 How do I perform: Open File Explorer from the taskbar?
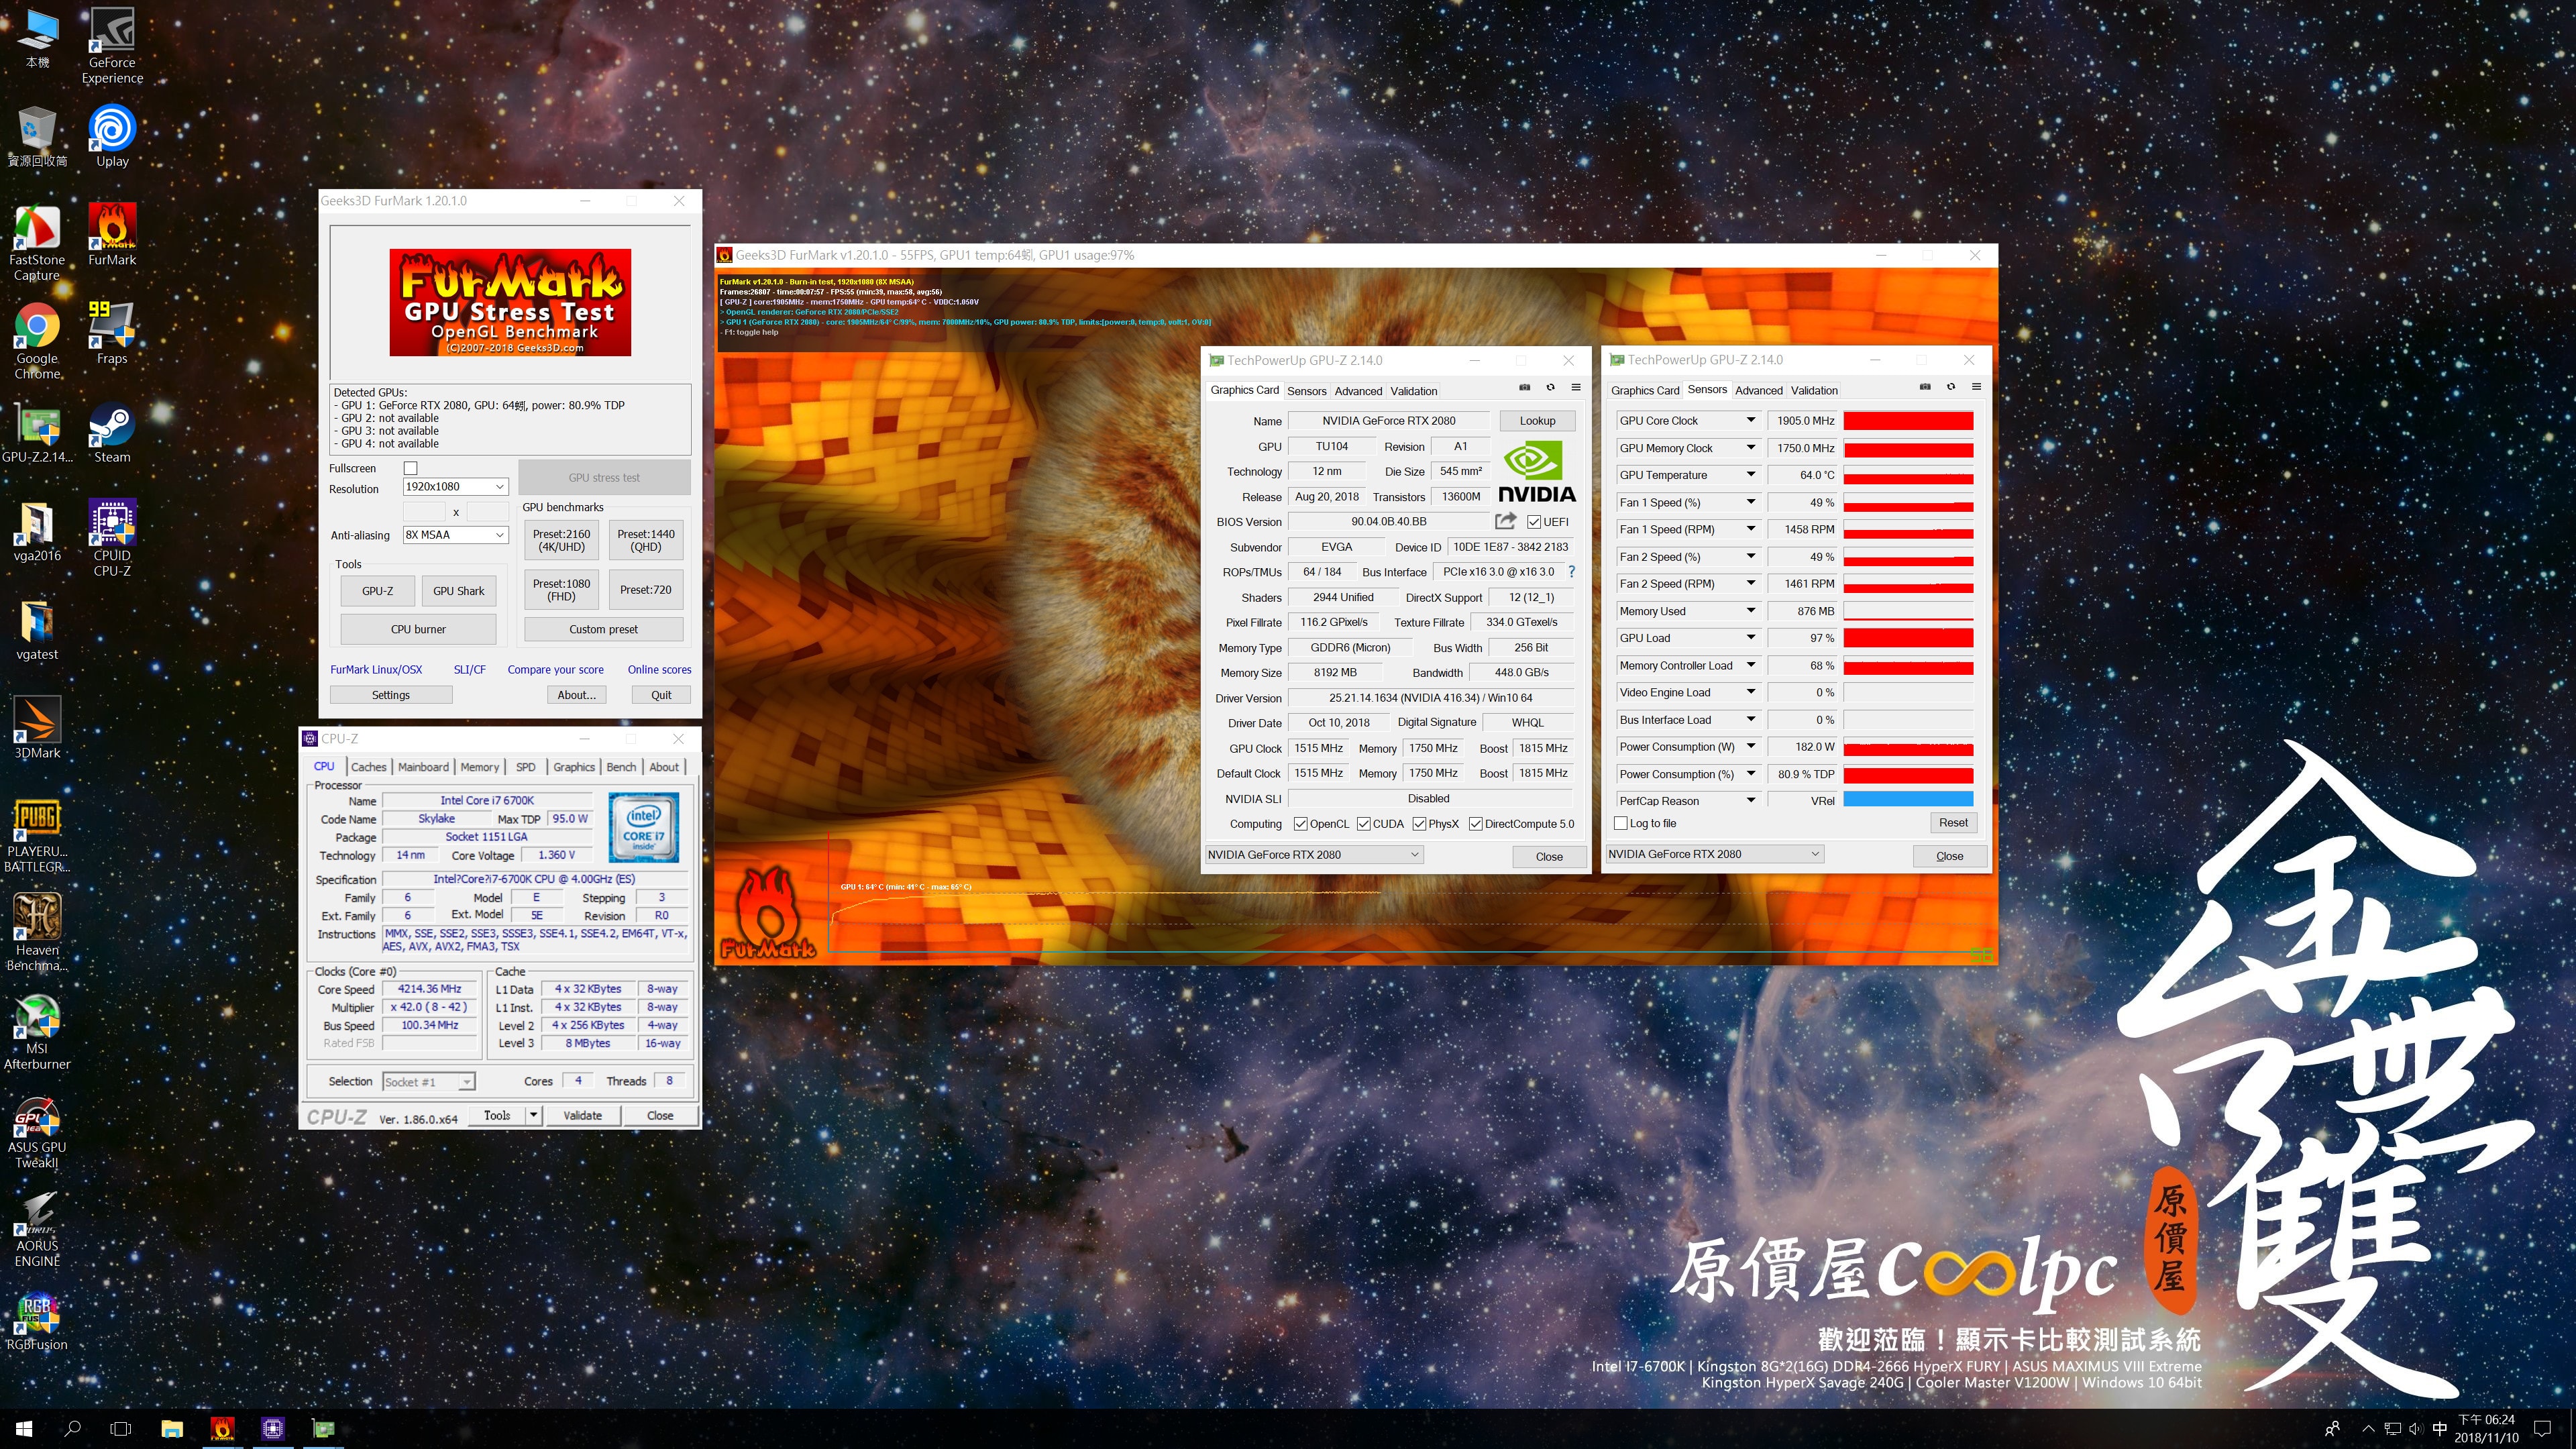point(172,1428)
